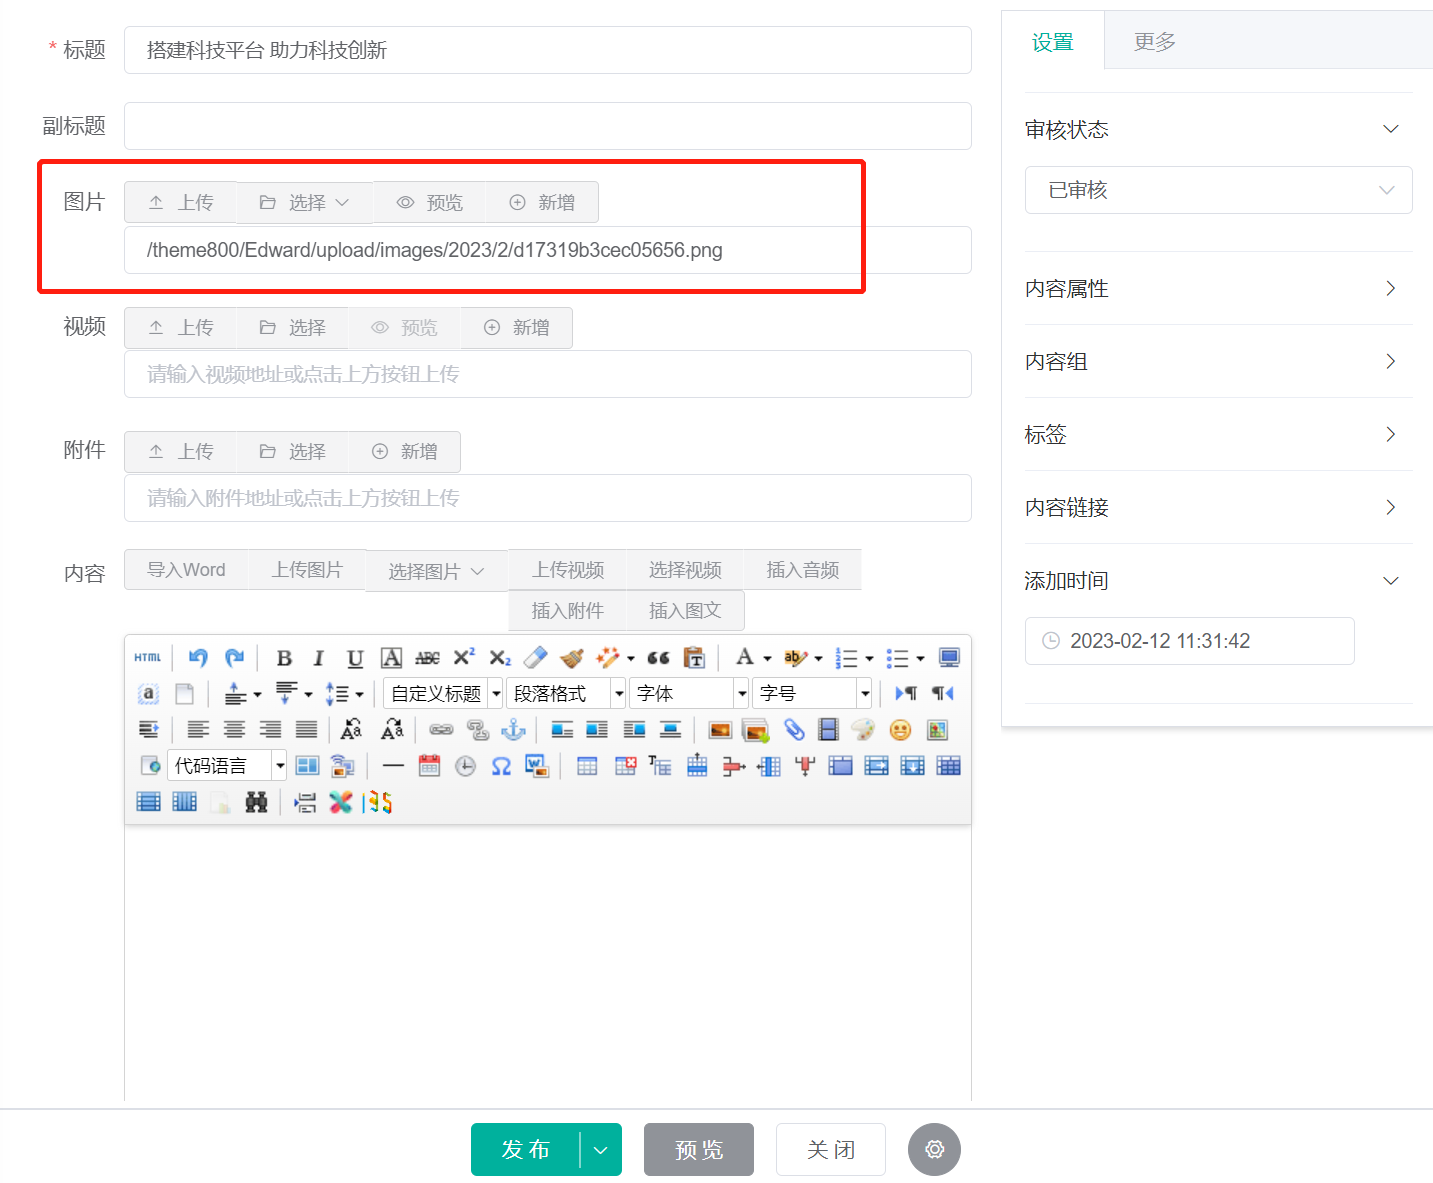This screenshot has height=1183, width=1433.
Task: Click the delete table icon
Action: coord(625,766)
